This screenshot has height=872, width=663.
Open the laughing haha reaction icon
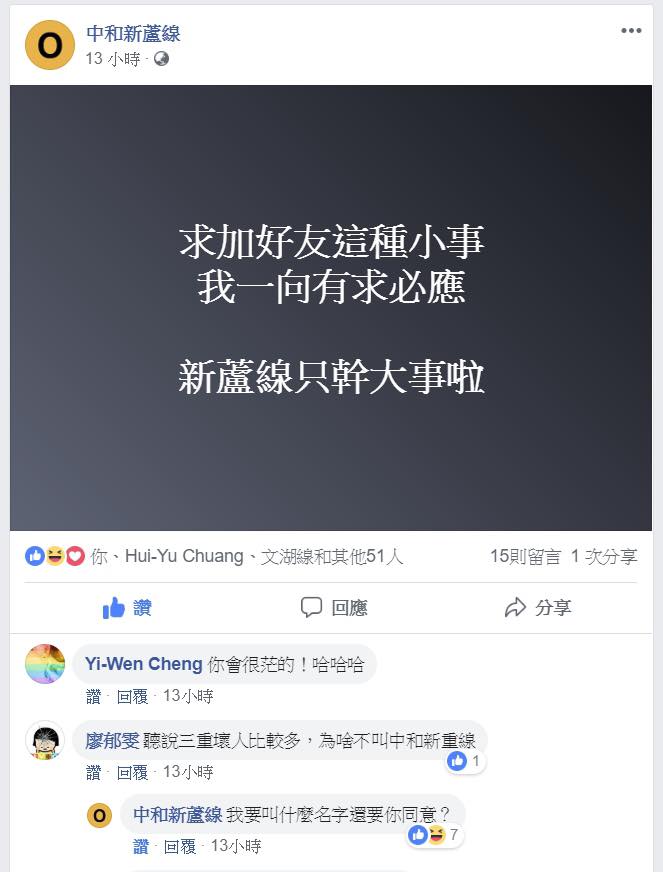pos(55,556)
